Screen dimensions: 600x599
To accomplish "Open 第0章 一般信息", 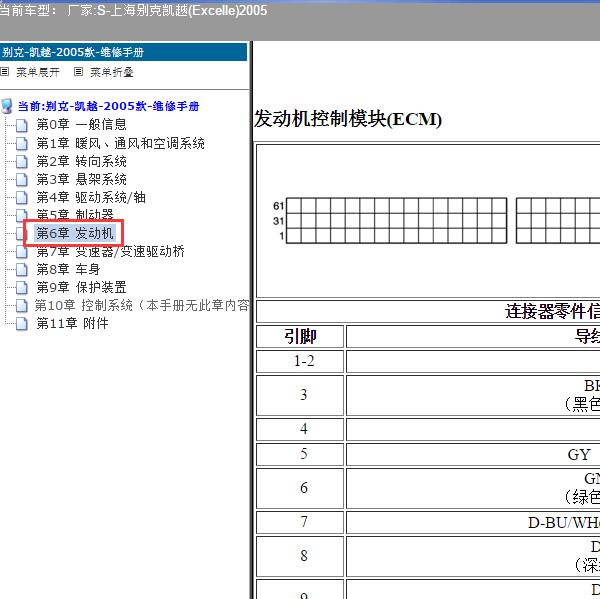I will point(81,124).
